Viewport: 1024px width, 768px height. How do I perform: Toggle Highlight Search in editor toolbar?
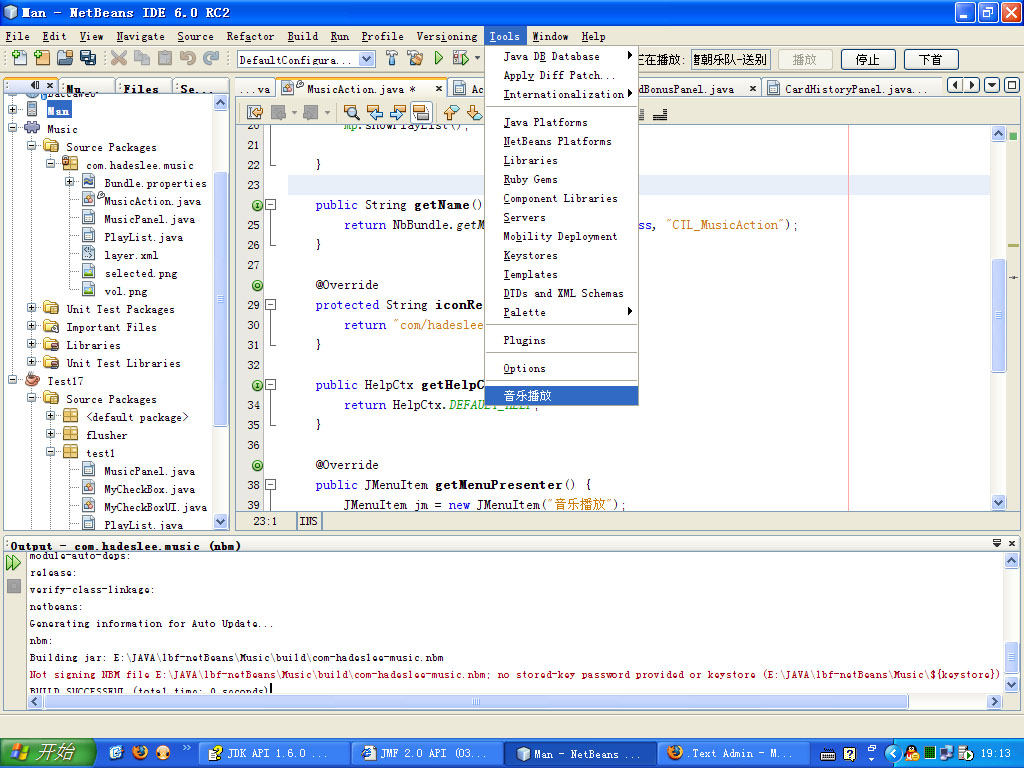tap(421, 113)
